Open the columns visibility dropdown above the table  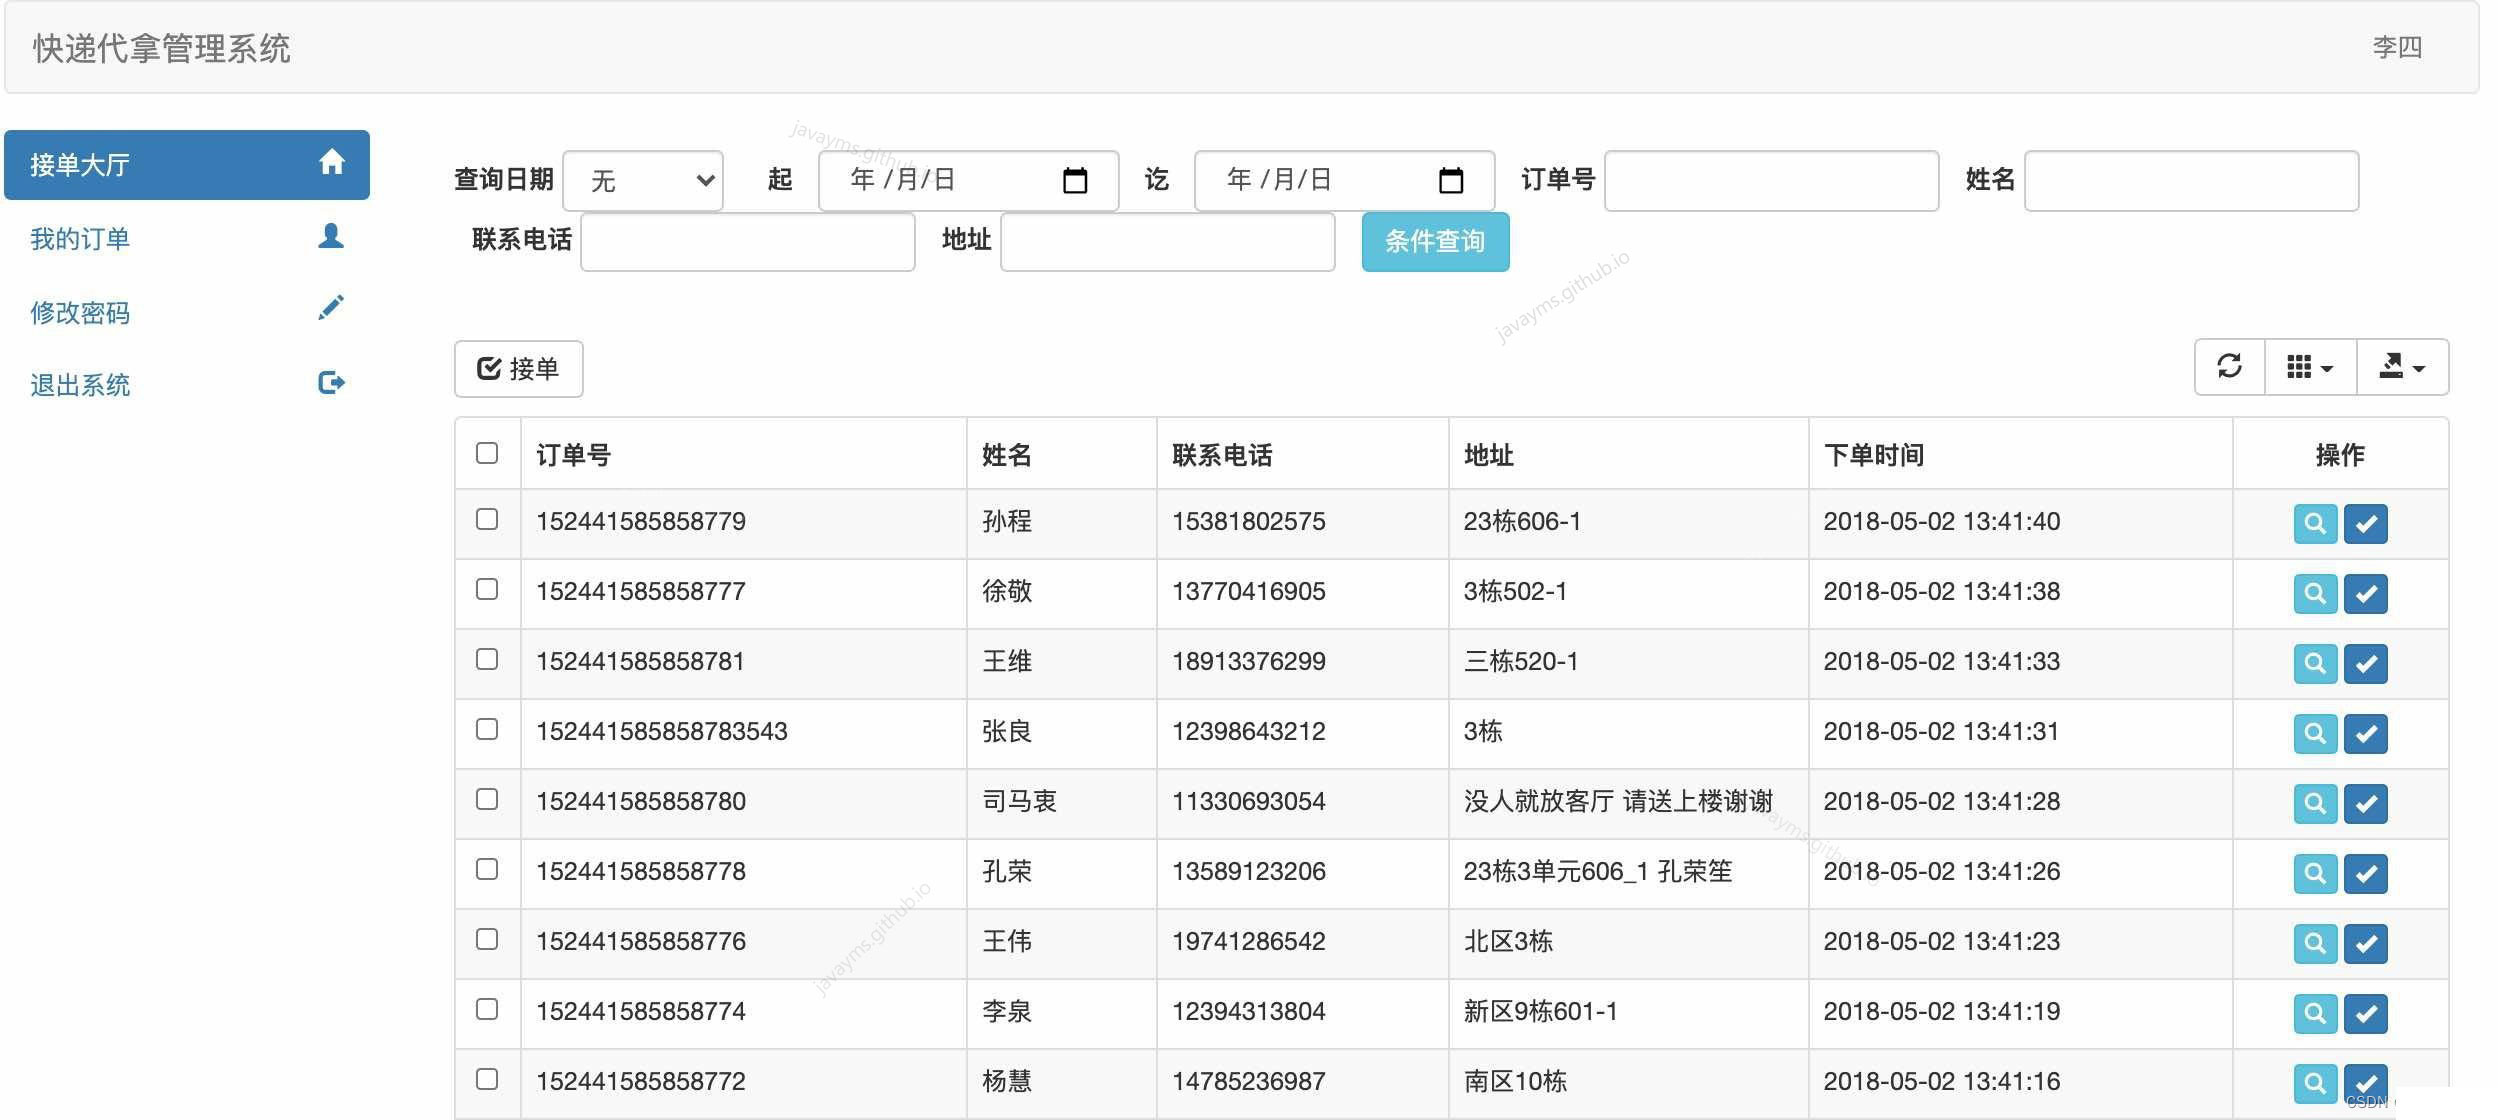[2311, 366]
